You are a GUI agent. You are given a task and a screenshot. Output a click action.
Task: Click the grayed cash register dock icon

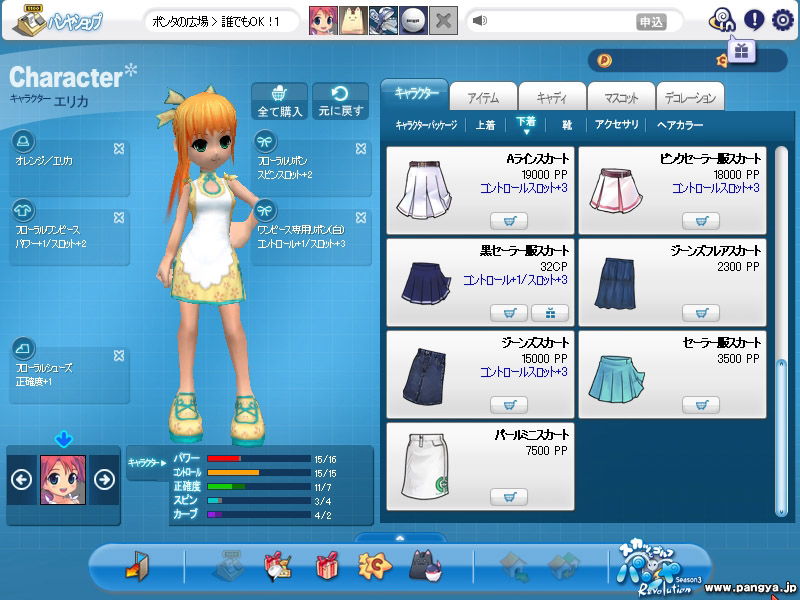(x=229, y=565)
